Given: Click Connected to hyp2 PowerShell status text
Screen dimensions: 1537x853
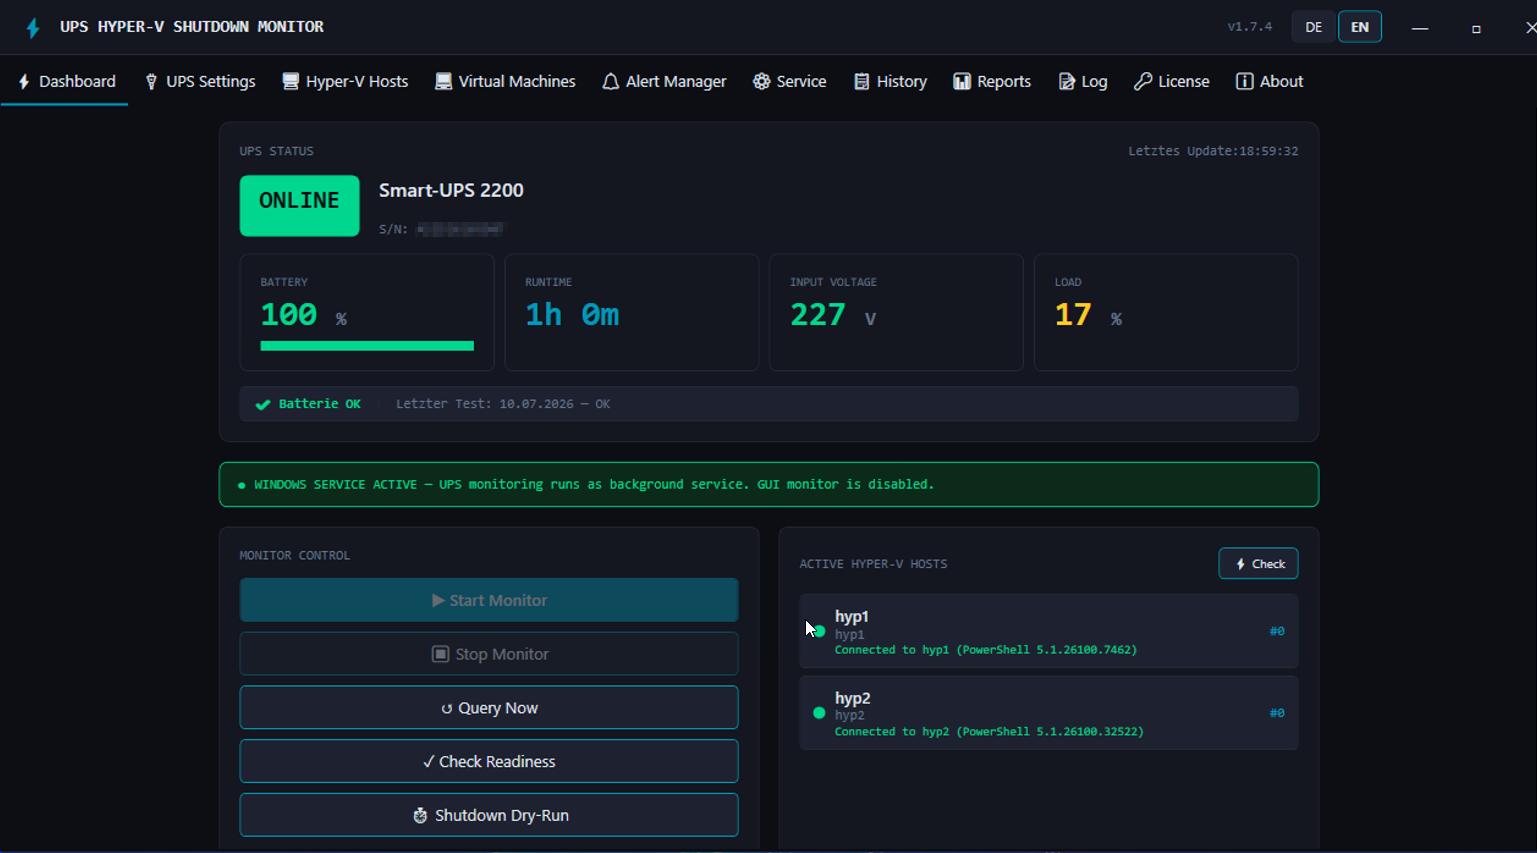Looking at the screenshot, I should click(x=989, y=732).
